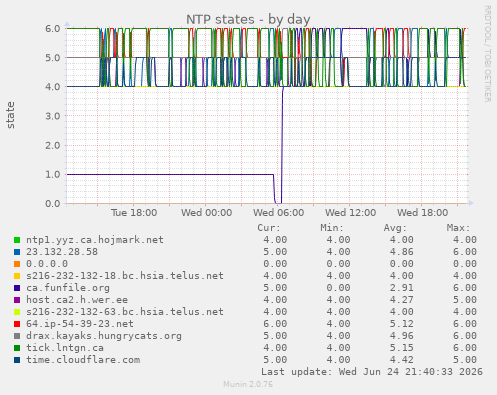Click 64.ip-54-39-23.net current value 6.00
The image size is (497, 395).
point(275,324)
